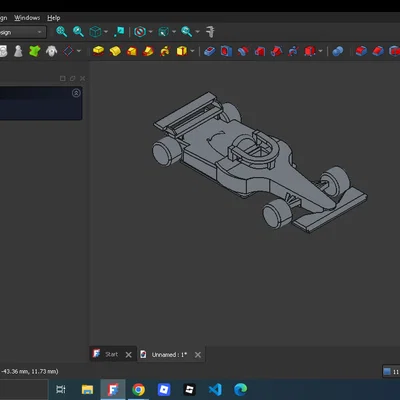Click the Draw style icon
400x400 pixels.
pos(140,32)
